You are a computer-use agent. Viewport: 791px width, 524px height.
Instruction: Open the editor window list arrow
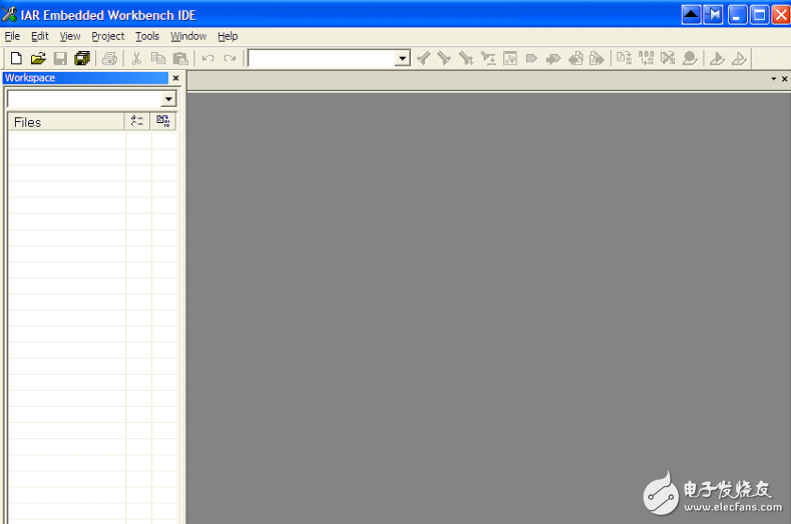773,78
